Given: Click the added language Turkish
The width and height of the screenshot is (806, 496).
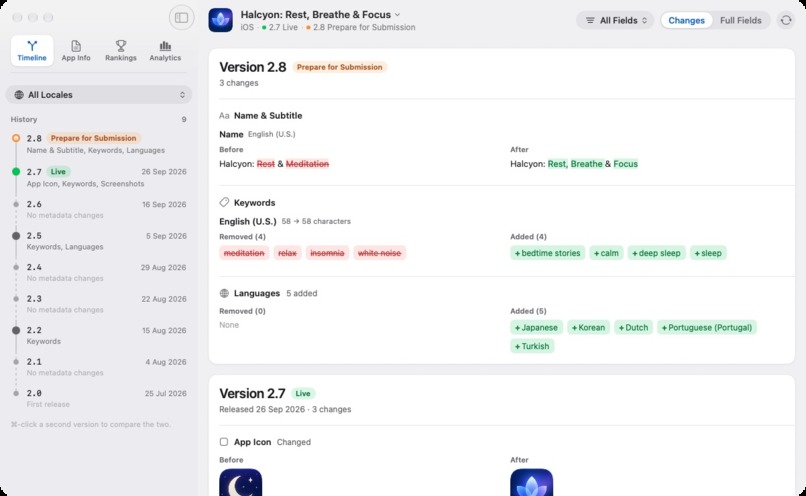Looking at the screenshot, I should click(x=532, y=346).
